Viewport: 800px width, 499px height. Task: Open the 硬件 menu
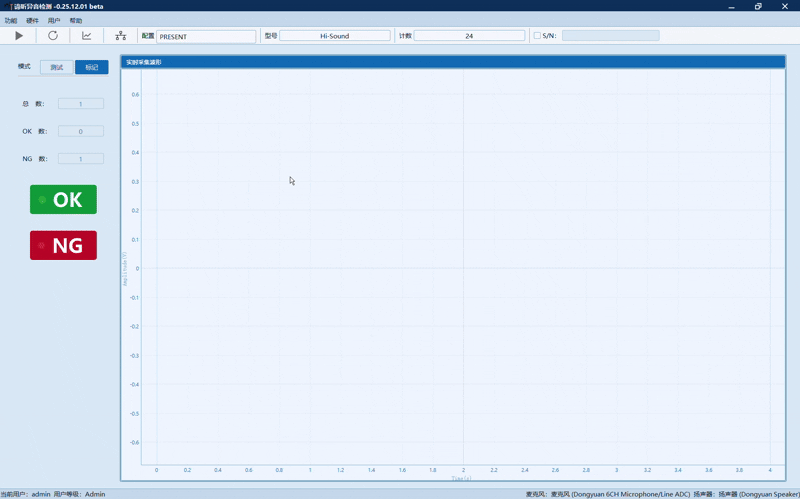click(32, 21)
